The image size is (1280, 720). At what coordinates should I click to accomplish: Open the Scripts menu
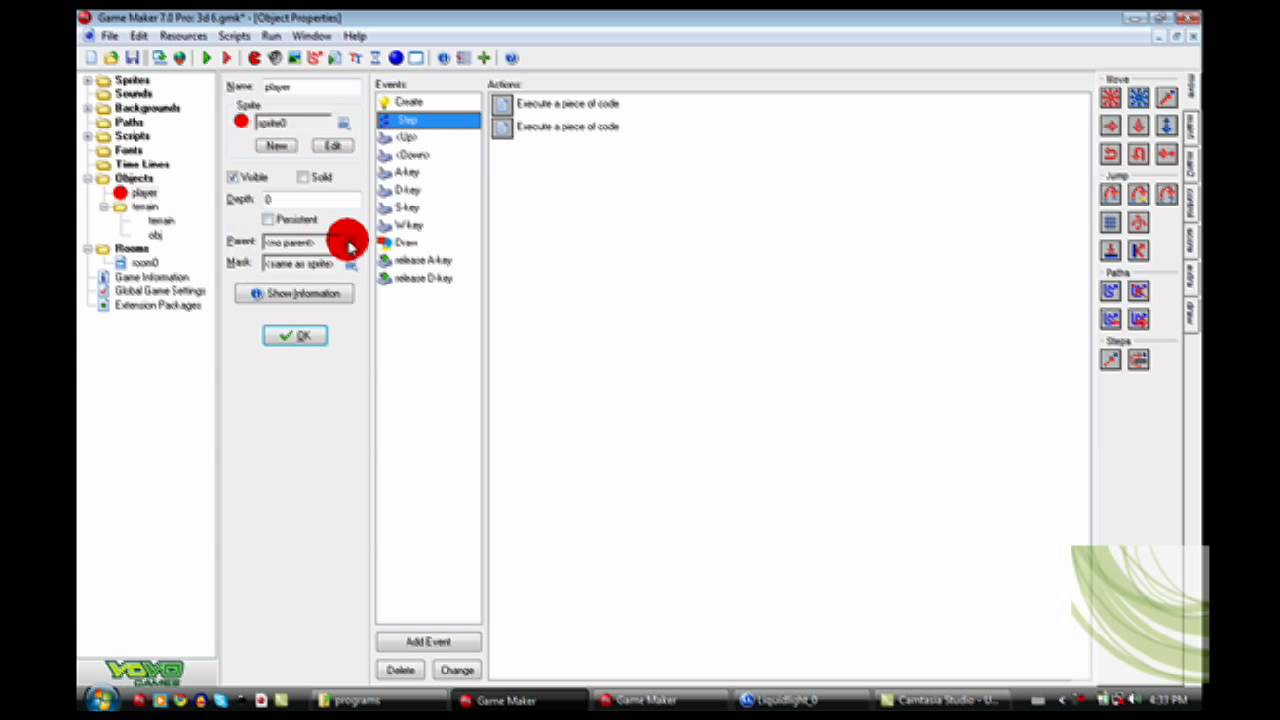point(234,36)
